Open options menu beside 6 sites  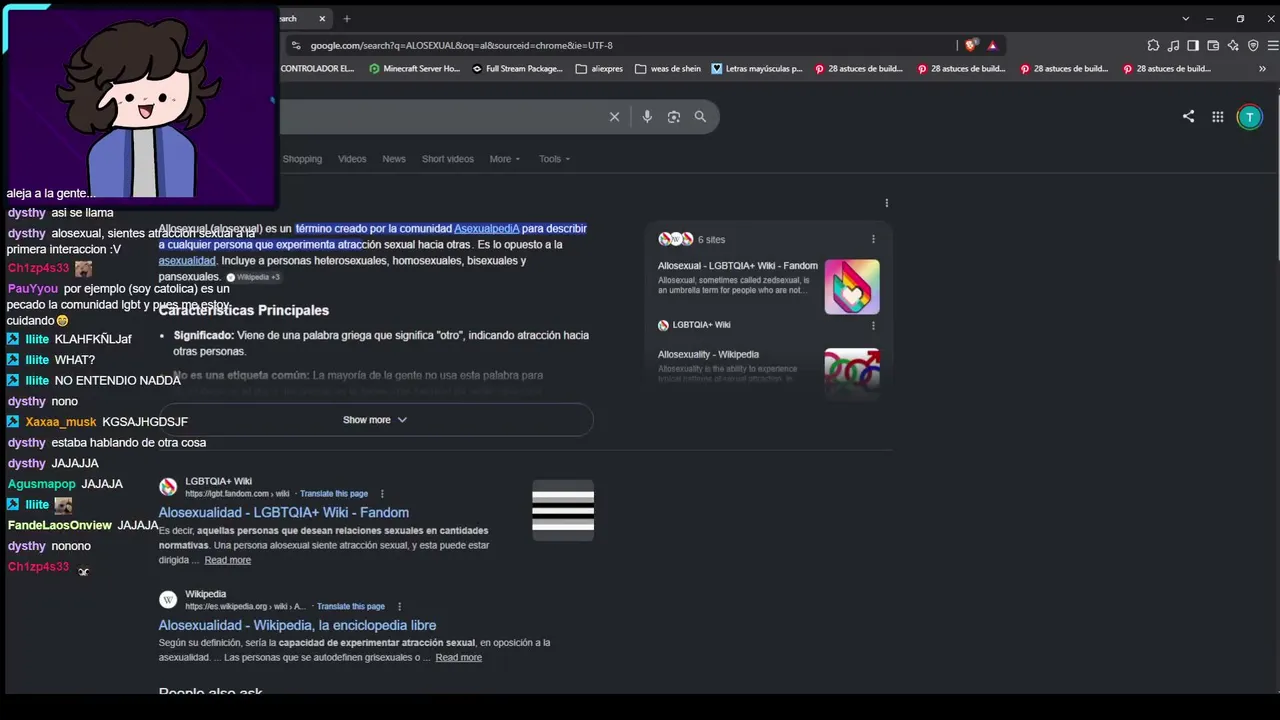(x=873, y=239)
